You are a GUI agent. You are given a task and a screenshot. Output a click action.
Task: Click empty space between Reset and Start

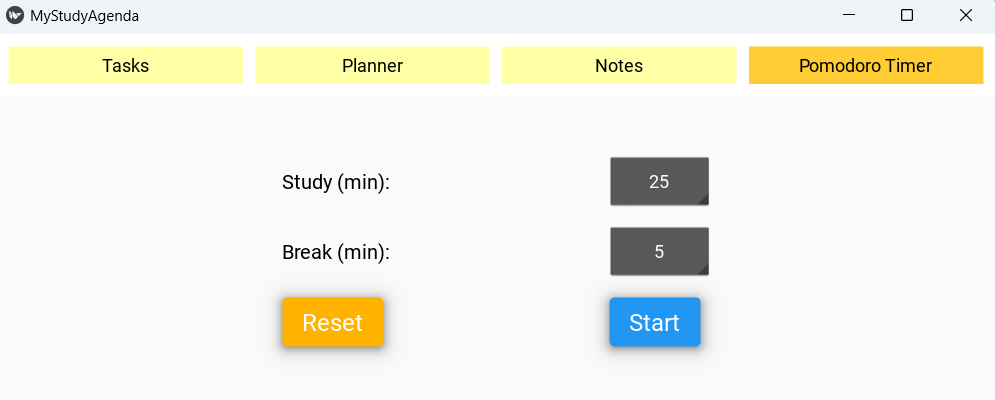coord(495,323)
